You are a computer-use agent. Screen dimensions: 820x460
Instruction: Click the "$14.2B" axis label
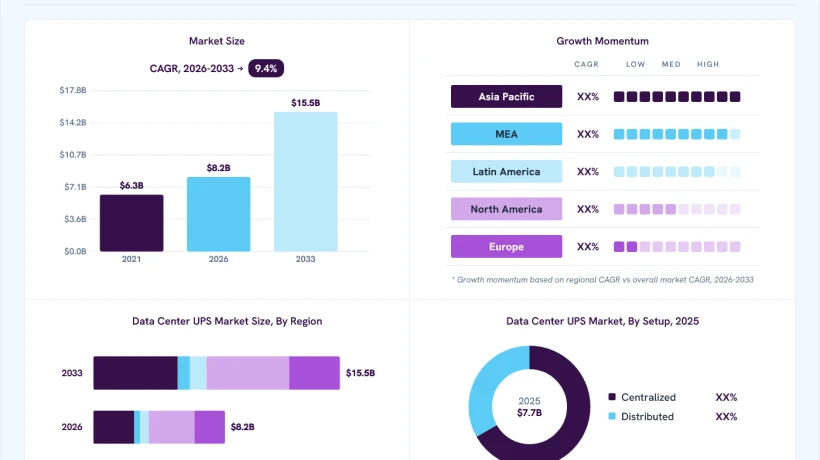73,122
